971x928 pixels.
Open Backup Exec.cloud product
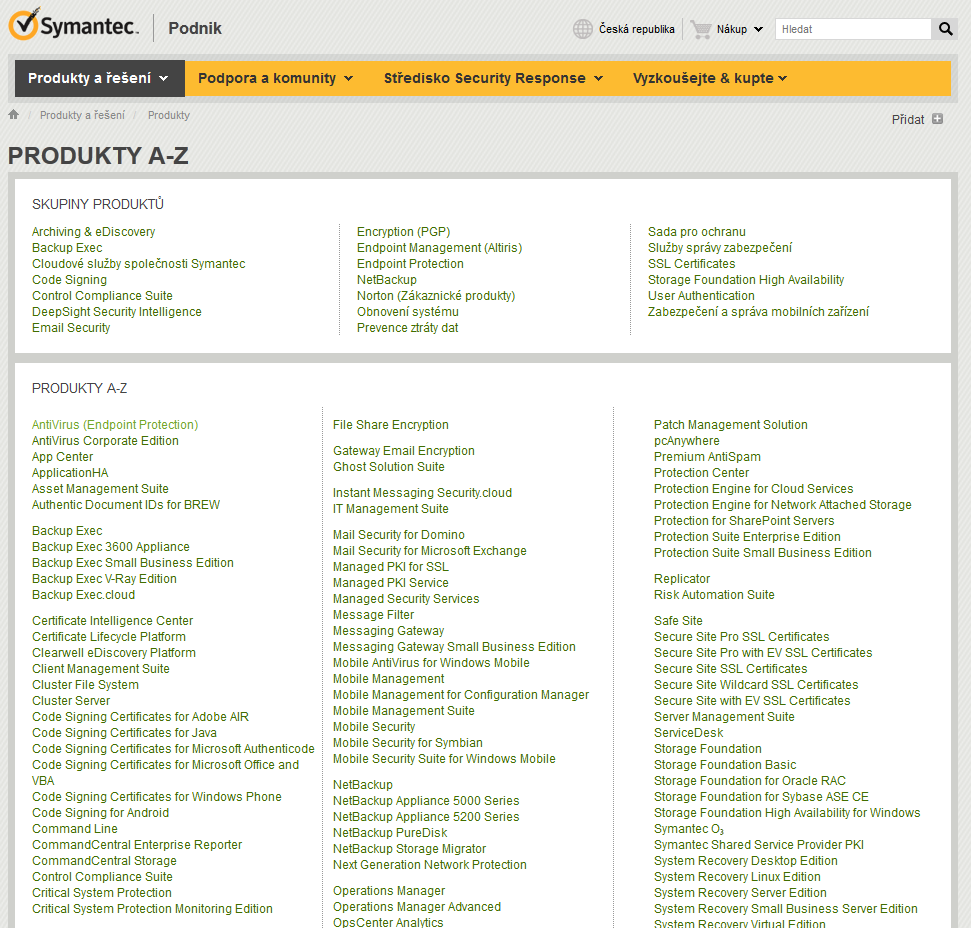pos(84,596)
